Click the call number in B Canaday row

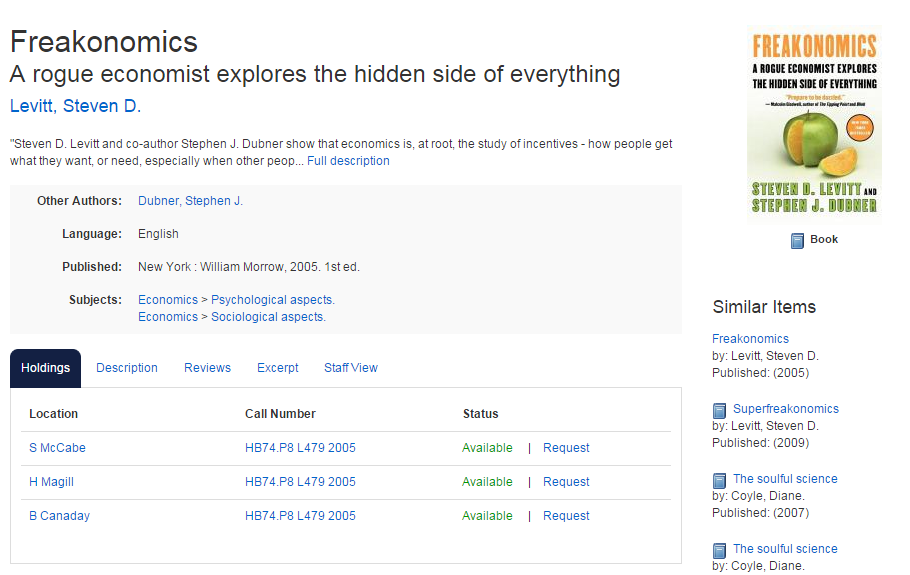pyautogui.click(x=300, y=516)
